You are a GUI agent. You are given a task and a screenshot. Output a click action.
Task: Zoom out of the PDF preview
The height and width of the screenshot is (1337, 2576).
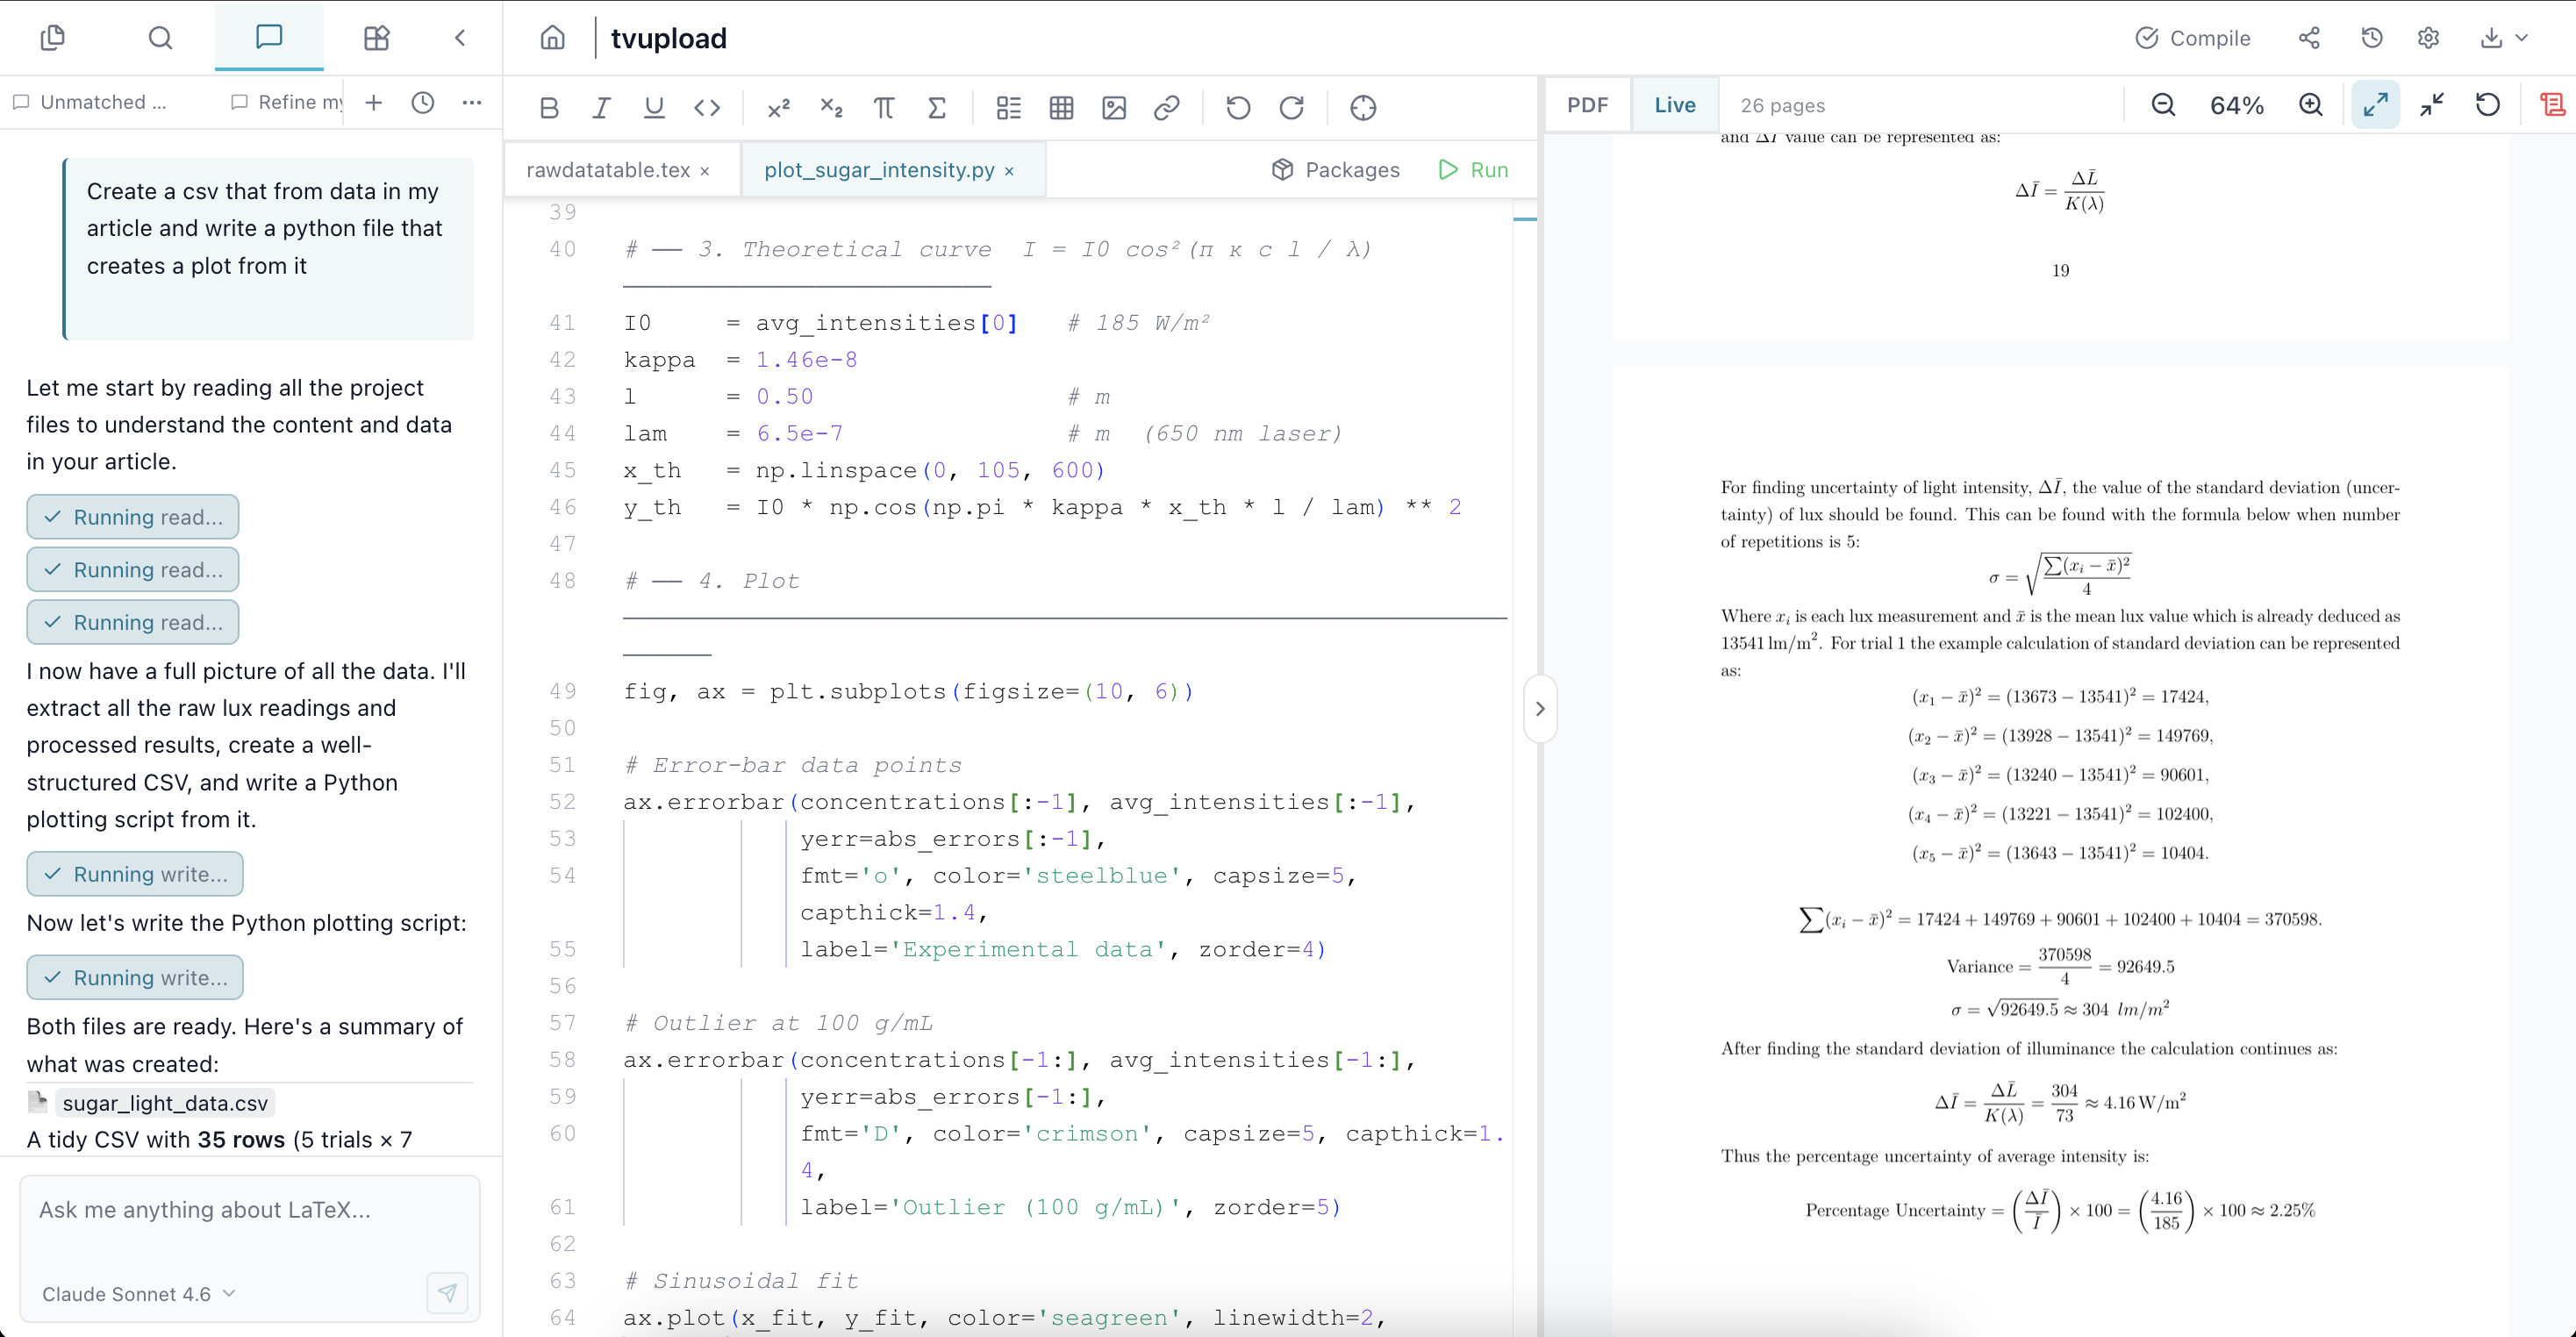[2163, 105]
